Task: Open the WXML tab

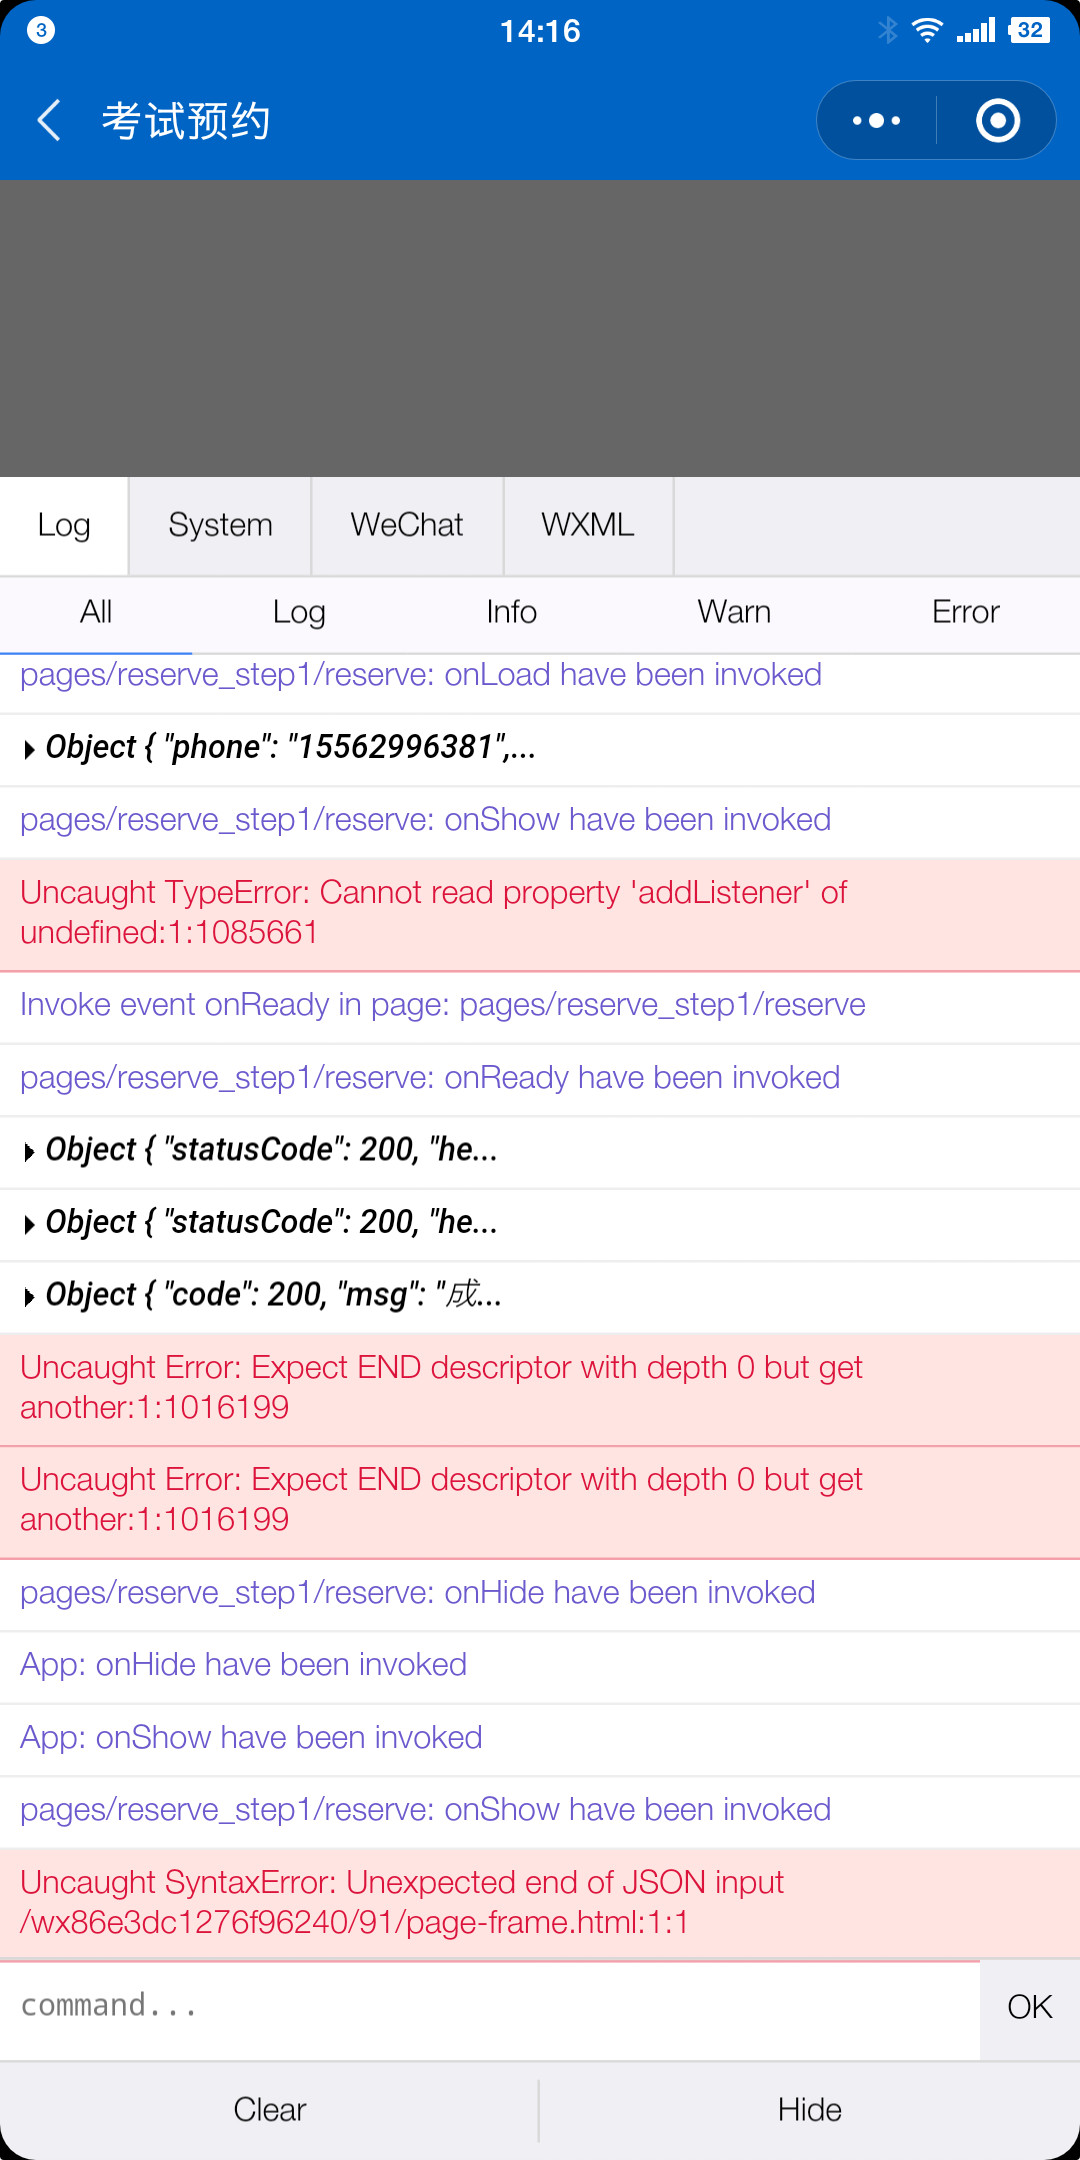Action: pyautogui.click(x=588, y=525)
